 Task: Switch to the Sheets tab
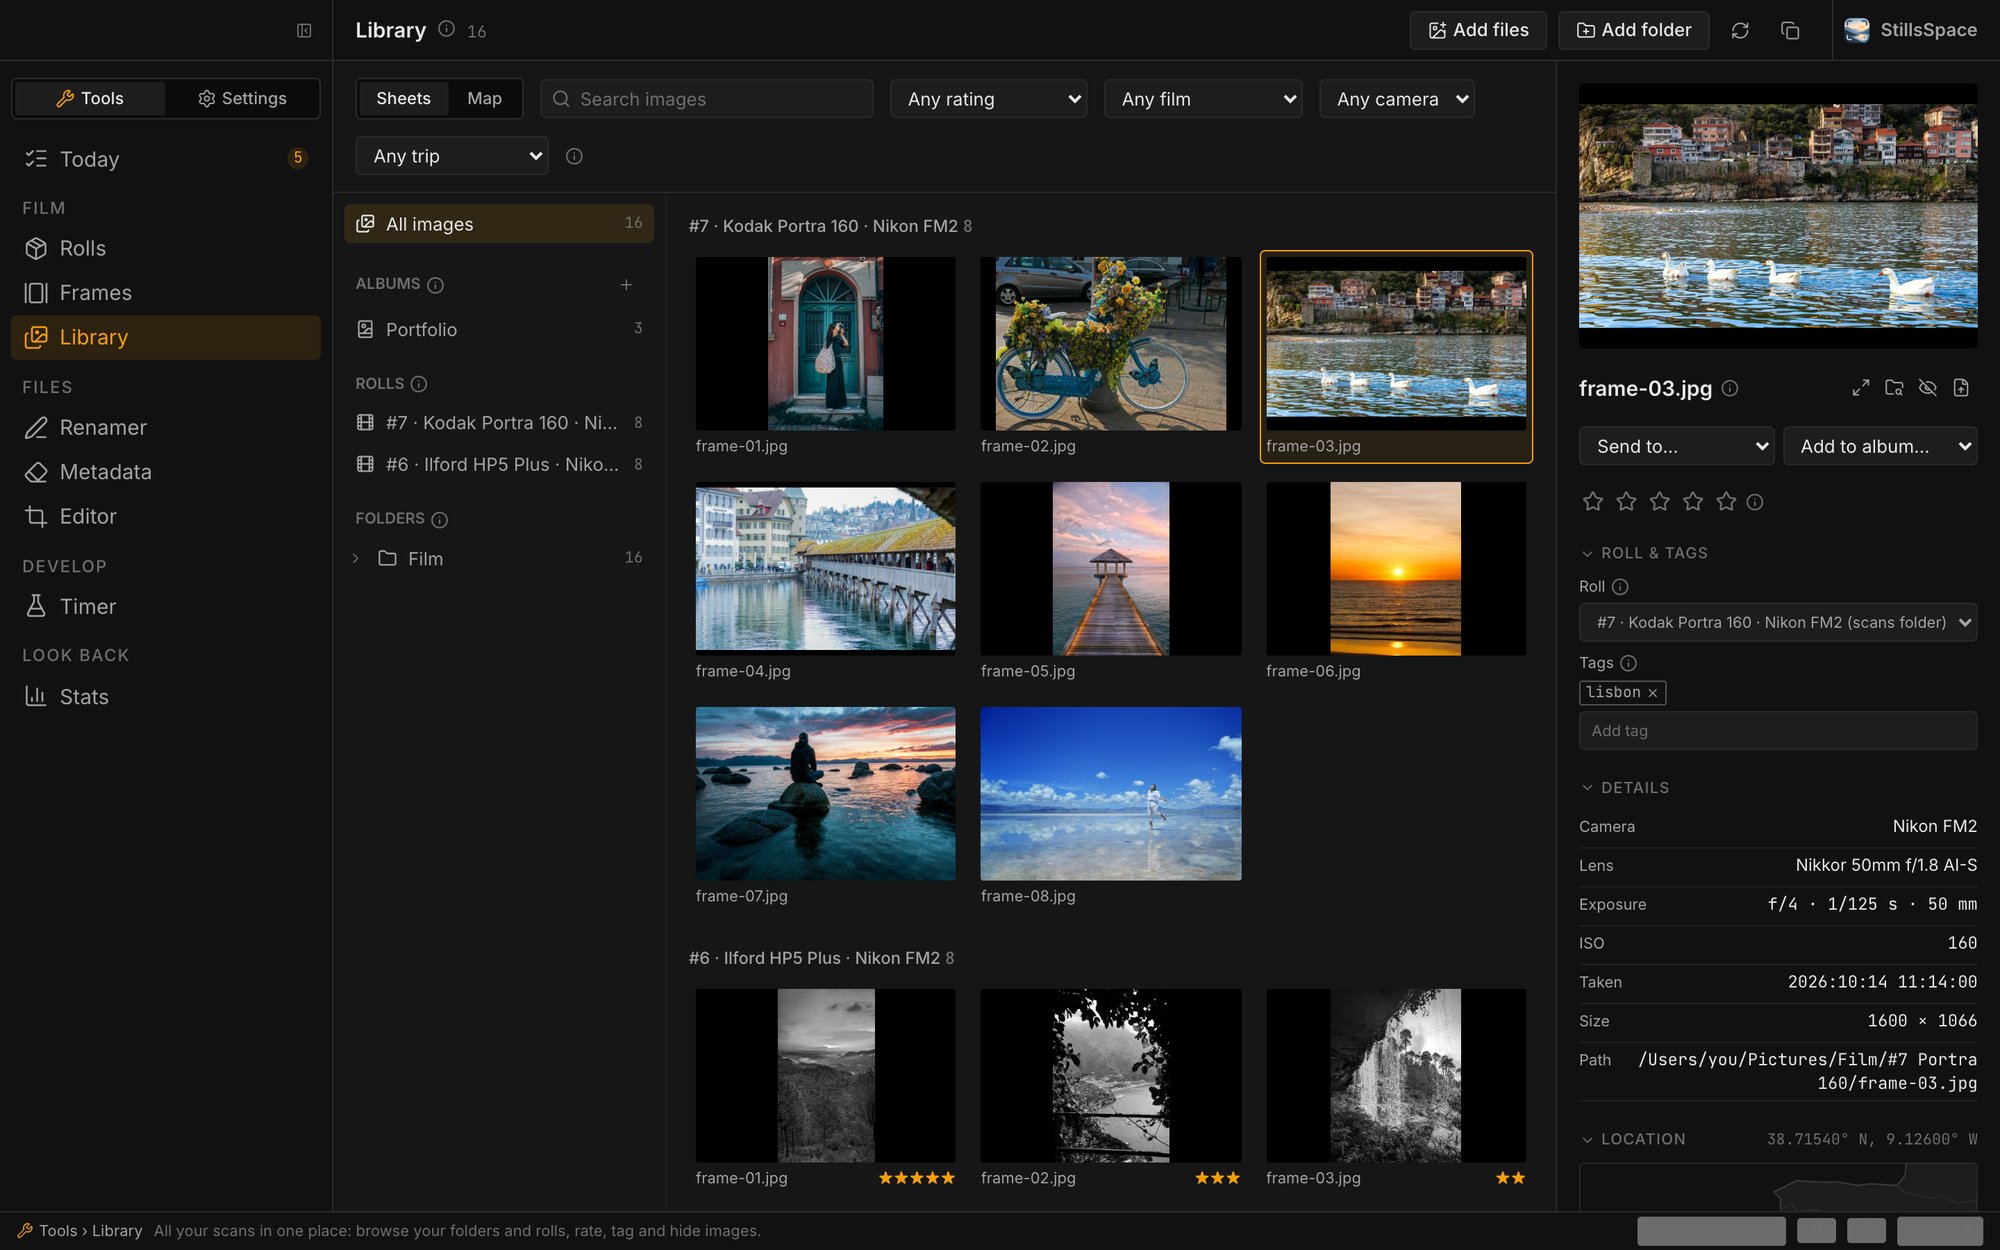(x=403, y=99)
